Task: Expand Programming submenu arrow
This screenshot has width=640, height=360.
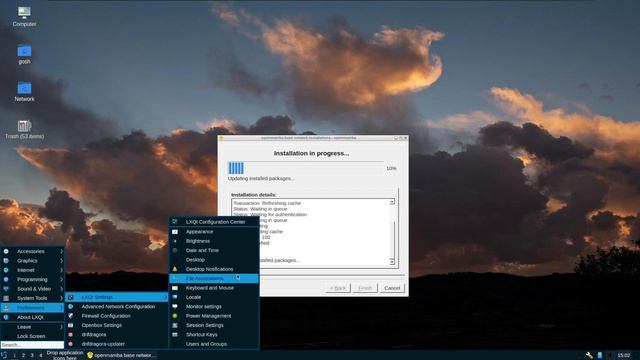Action: 61,280
